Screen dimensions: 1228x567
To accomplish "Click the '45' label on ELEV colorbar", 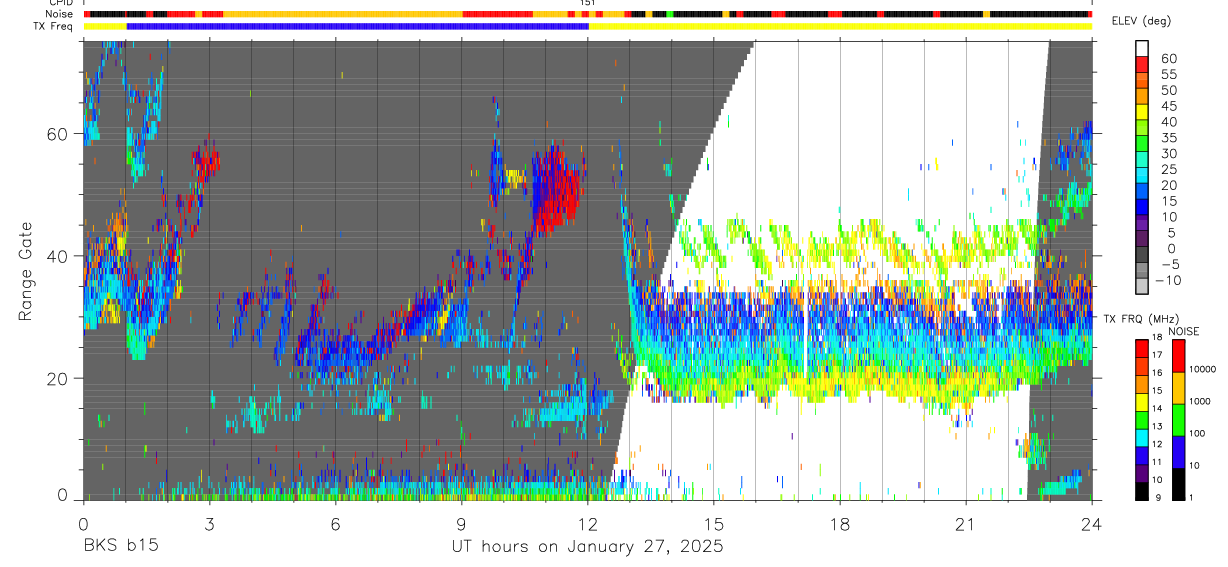I will [1168, 106].
